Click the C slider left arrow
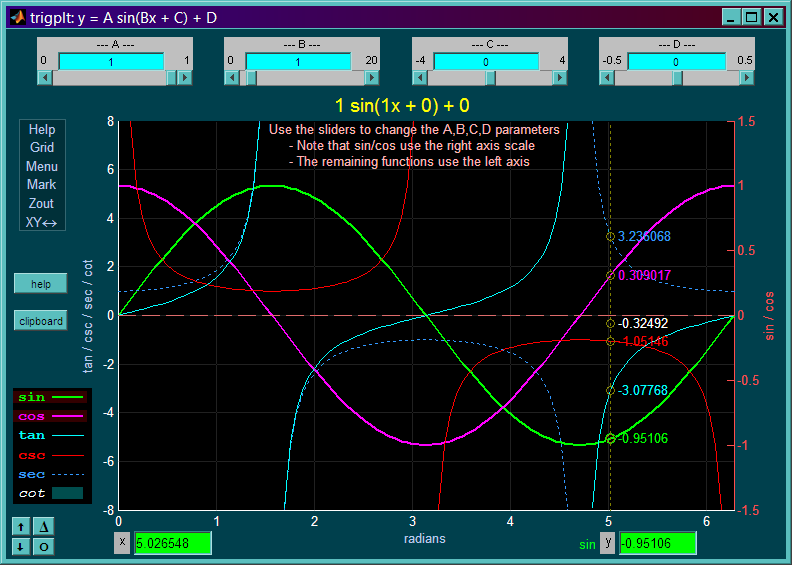The height and width of the screenshot is (565, 792). 420,78
